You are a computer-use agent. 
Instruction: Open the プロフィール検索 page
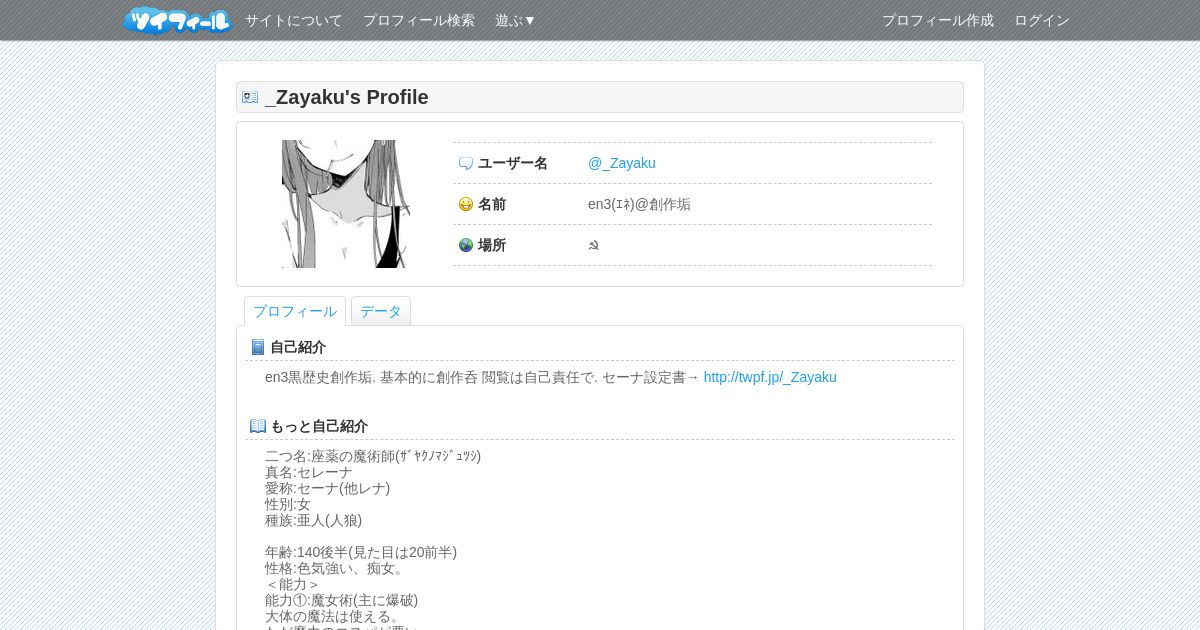(419, 20)
